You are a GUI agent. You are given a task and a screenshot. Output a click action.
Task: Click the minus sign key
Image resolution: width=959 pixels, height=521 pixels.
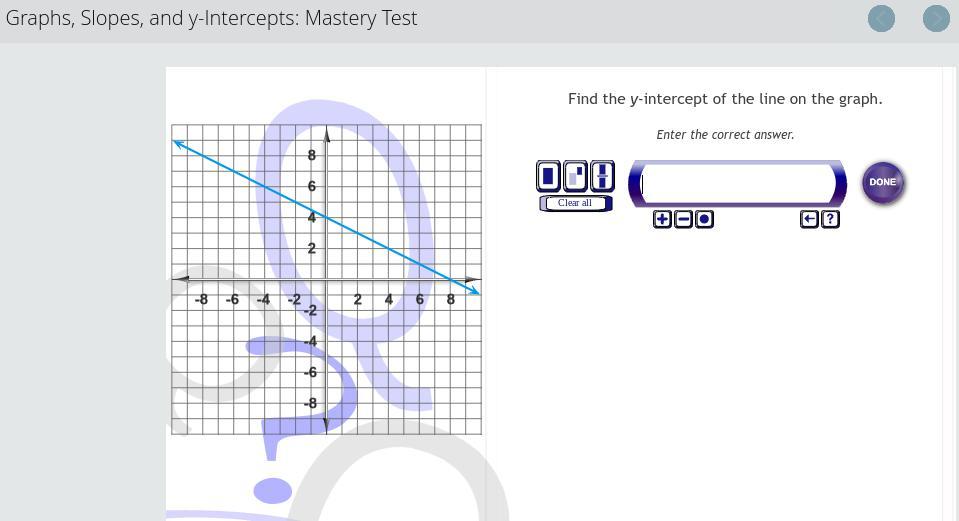(683, 219)
